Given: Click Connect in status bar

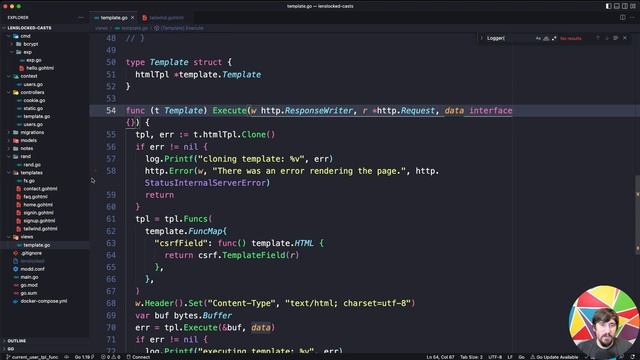Looking at the screenshot, I should click(138, 357).
